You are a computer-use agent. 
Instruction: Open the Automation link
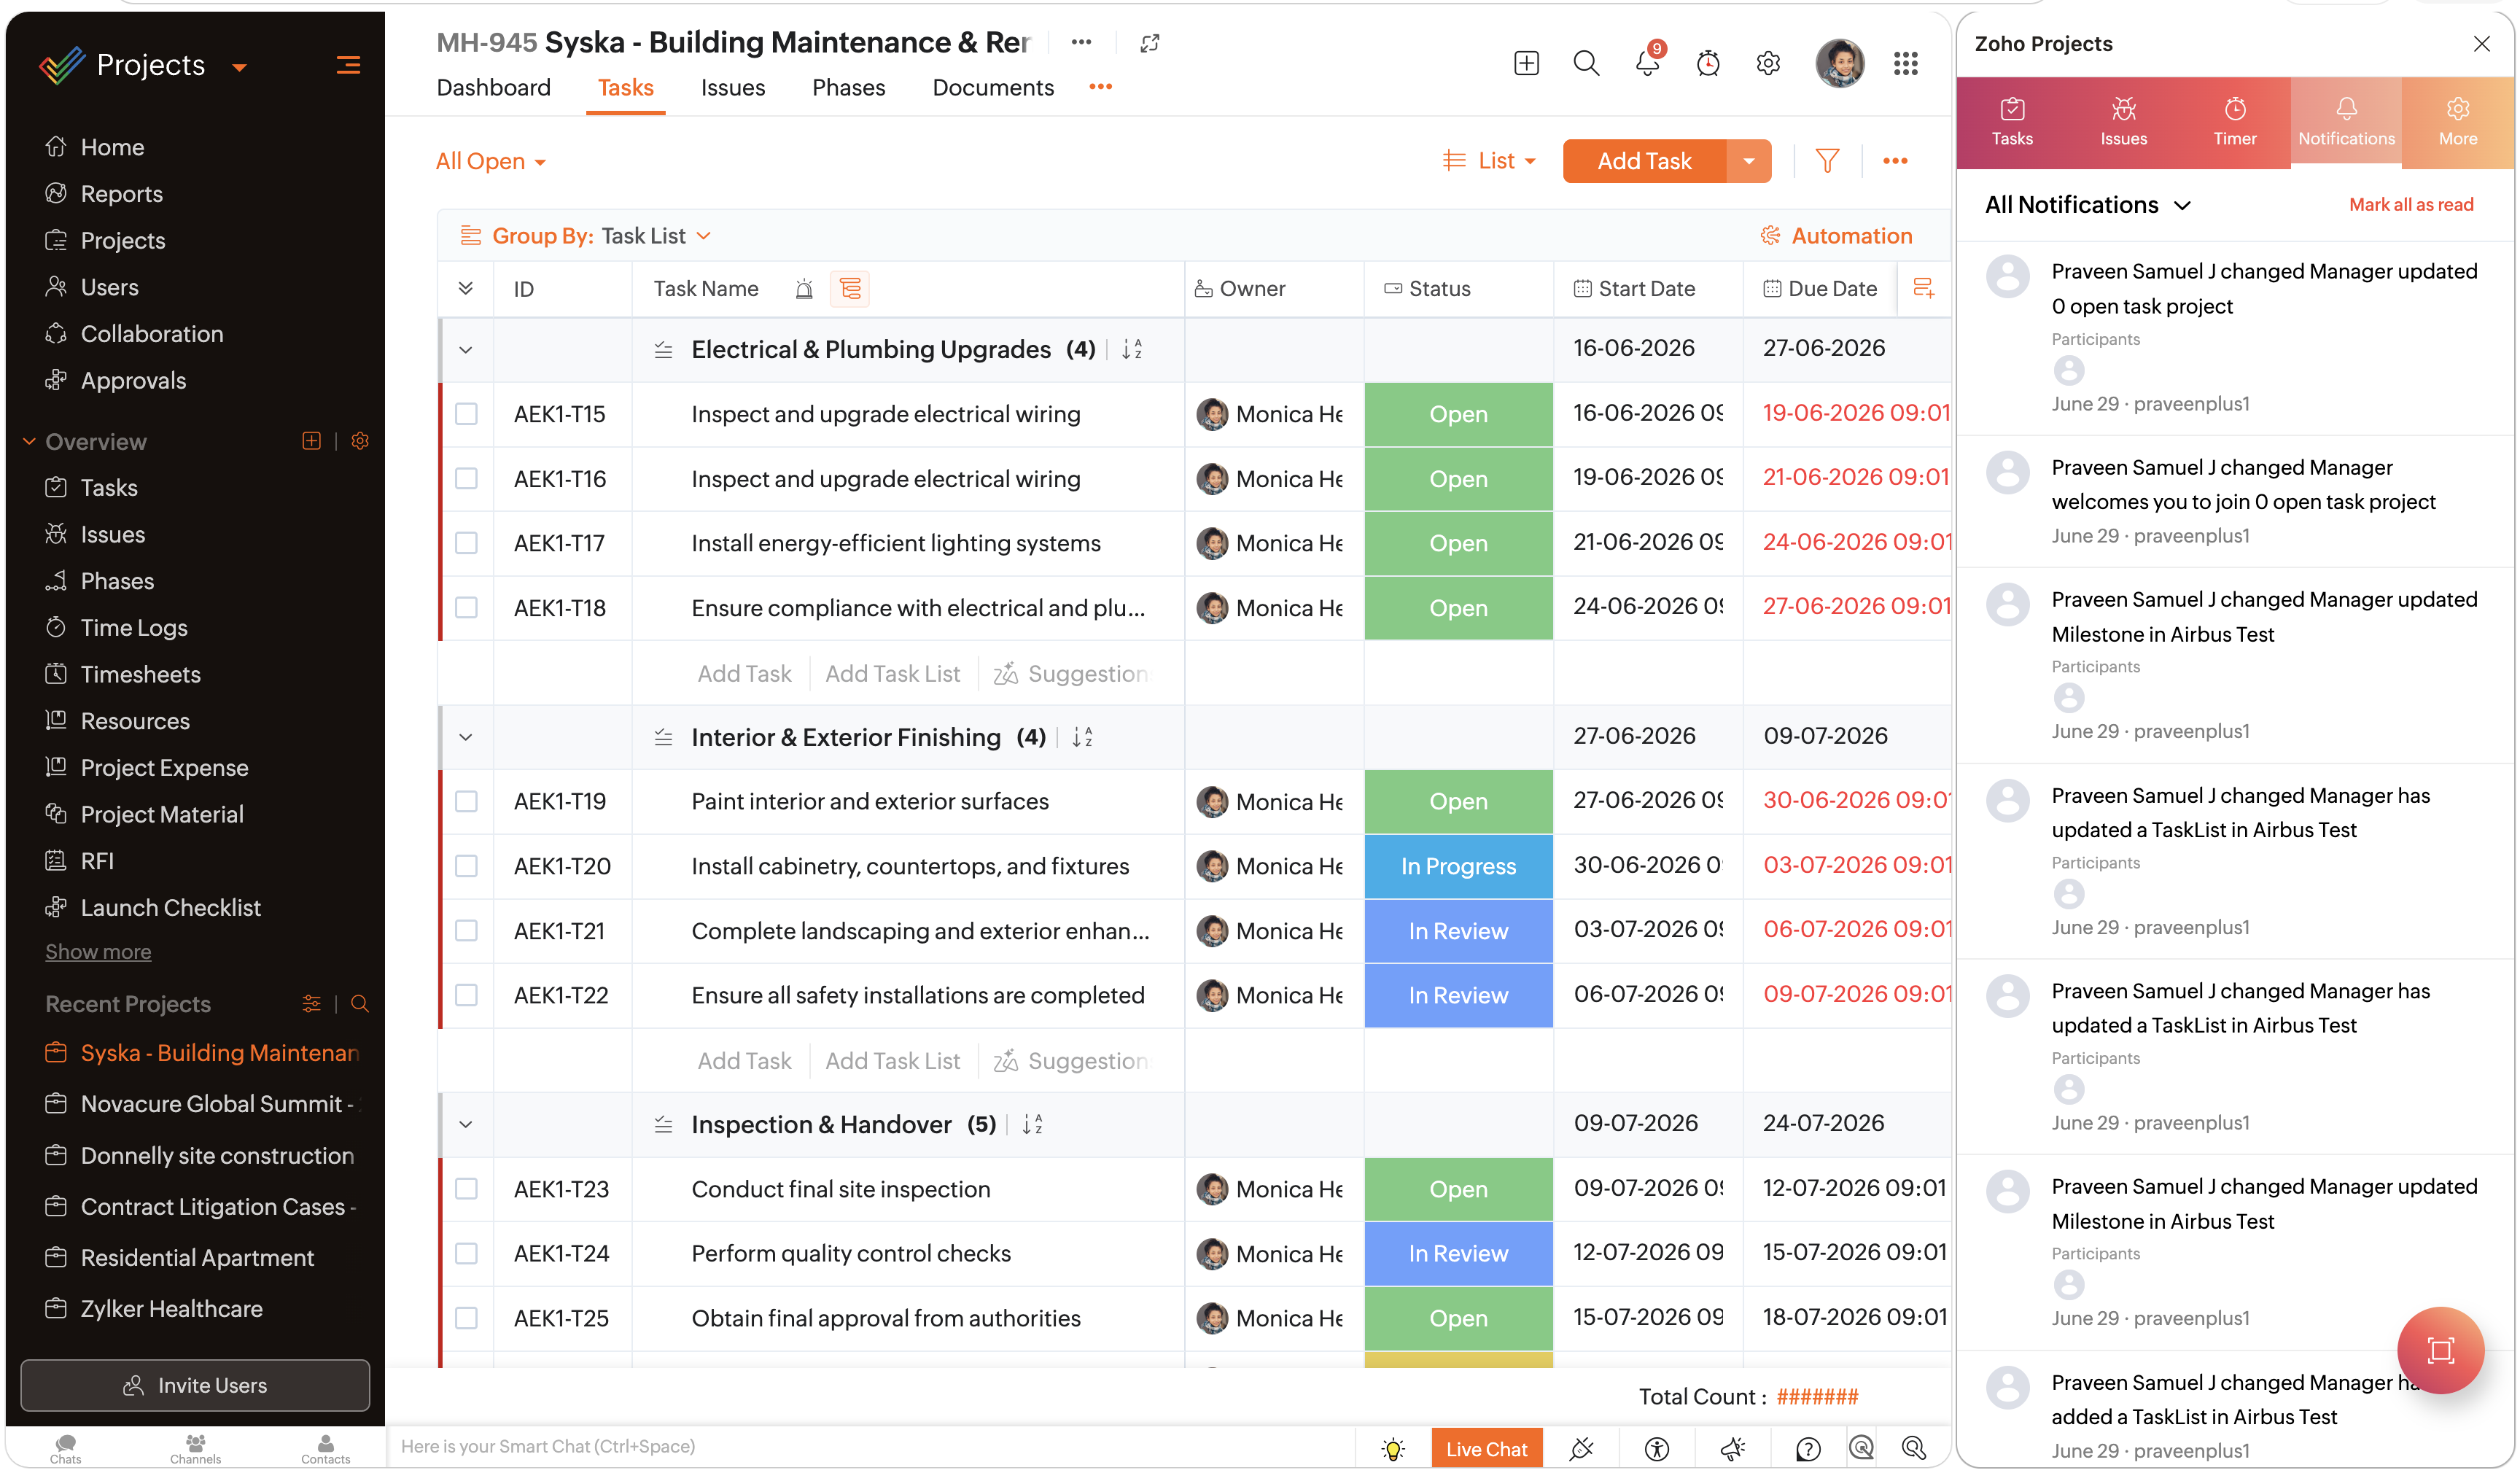click(x=1836, y=236)
